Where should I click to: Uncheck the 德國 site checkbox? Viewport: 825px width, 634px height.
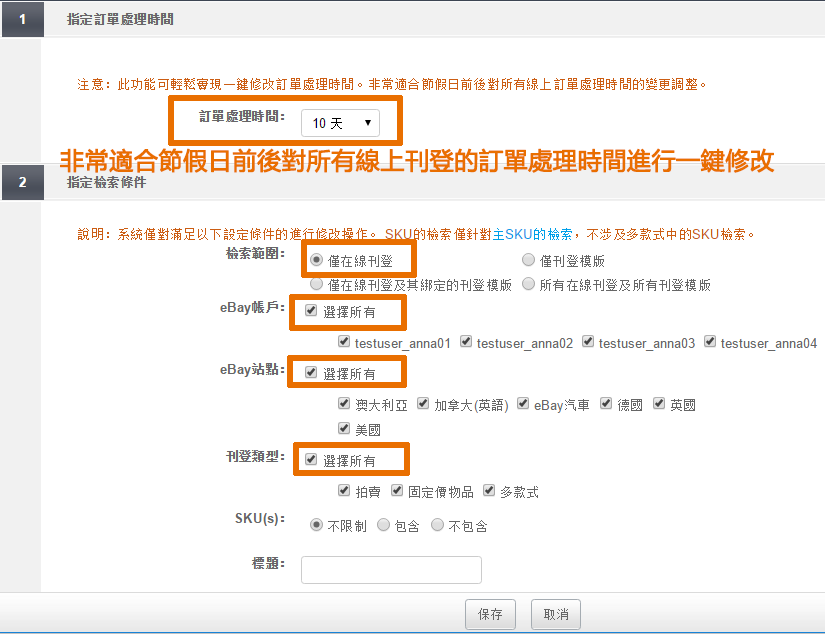pos(606,404)
